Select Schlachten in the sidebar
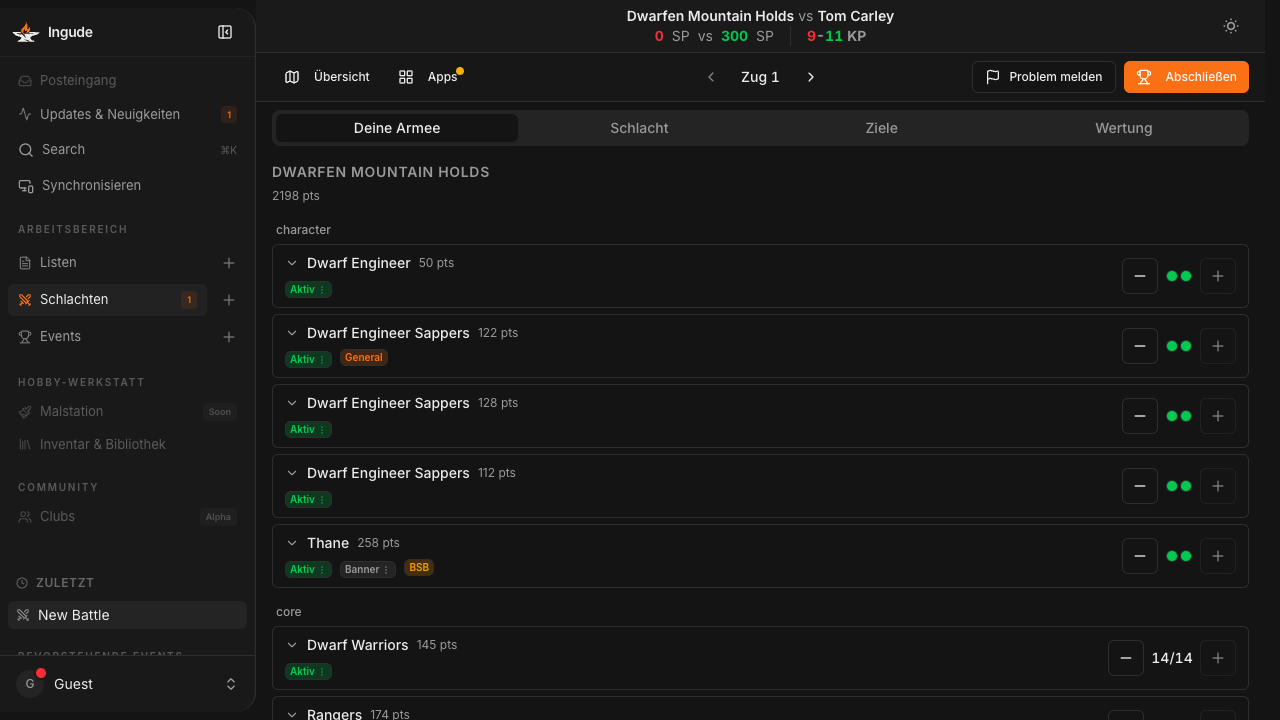The height and width of the screenshot is (720, 1280). 108,299
